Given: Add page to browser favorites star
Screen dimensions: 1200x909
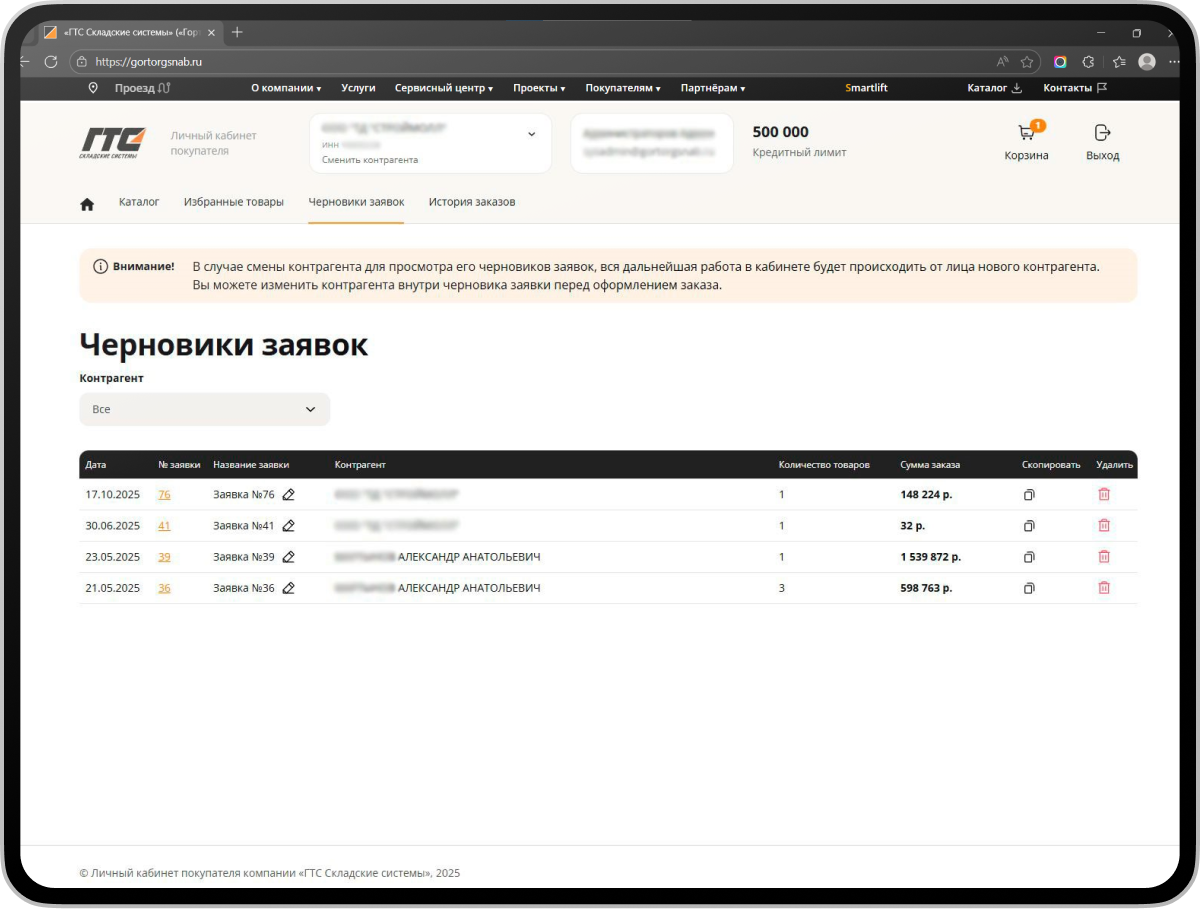Looking at the screenshot, I should (x=1026, y=62).
